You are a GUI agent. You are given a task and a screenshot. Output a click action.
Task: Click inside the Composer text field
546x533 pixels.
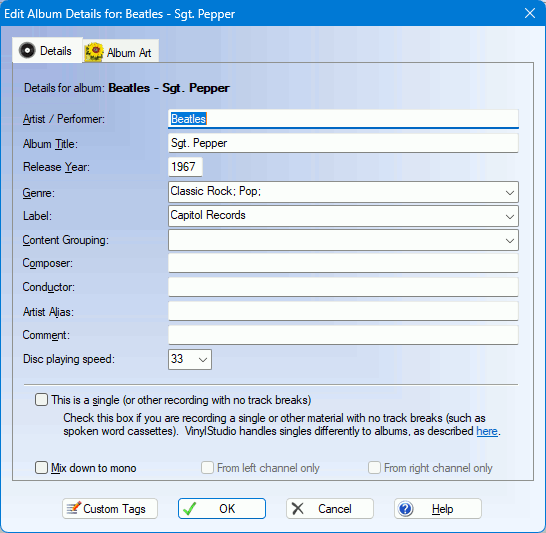pos(343,263)
